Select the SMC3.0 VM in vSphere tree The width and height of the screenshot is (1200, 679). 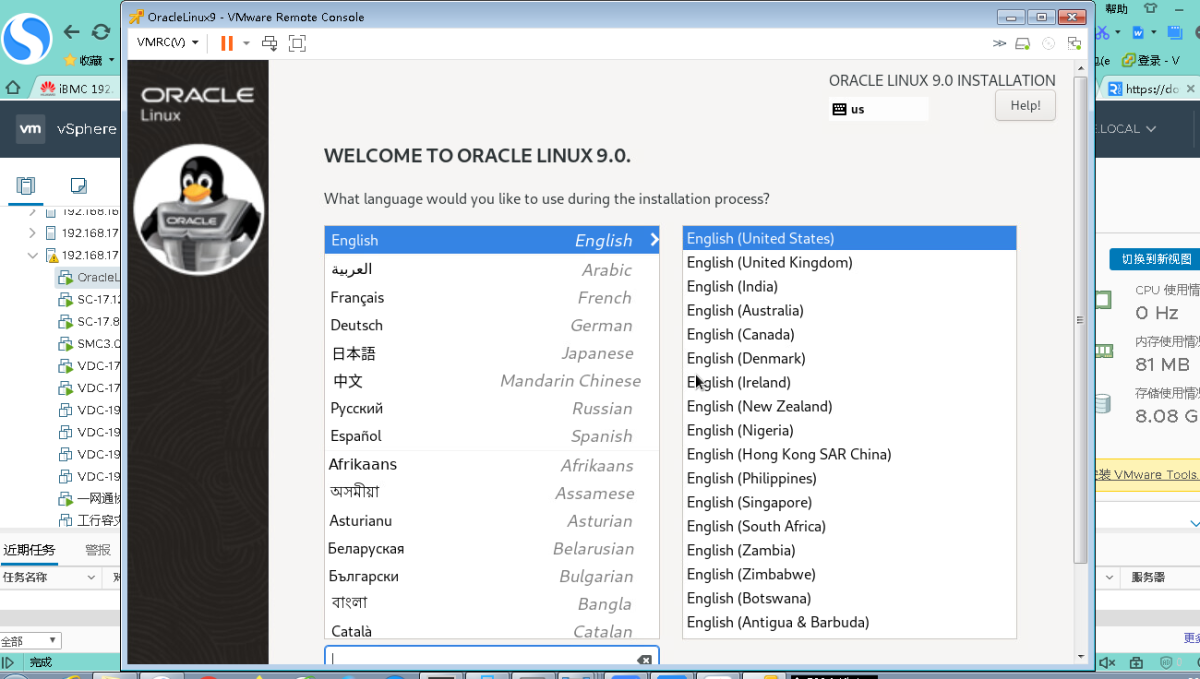point(89,343)
